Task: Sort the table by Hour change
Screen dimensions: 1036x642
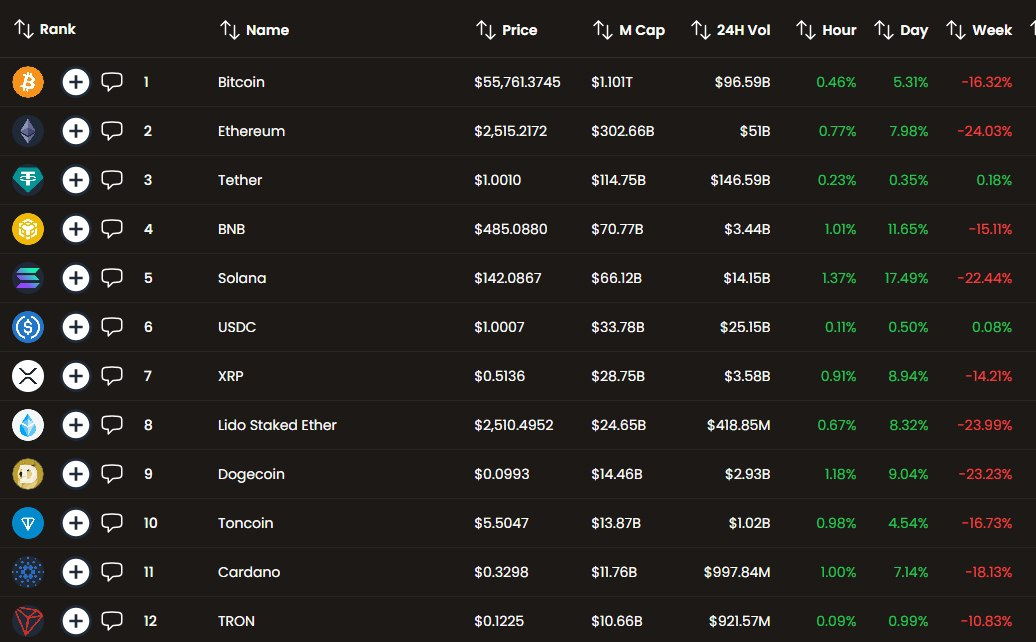Action: click(827, 30)
